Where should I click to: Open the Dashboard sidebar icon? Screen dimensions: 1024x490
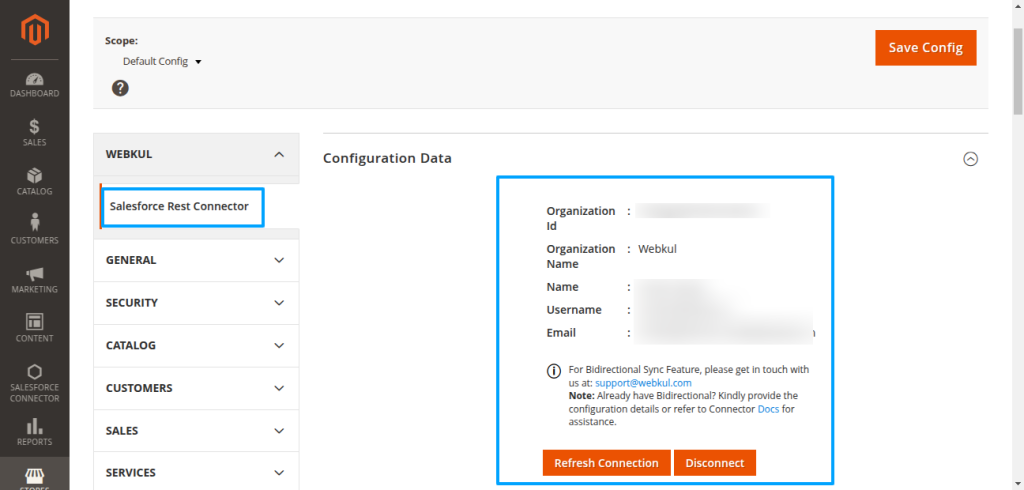(x=35, y=86)
